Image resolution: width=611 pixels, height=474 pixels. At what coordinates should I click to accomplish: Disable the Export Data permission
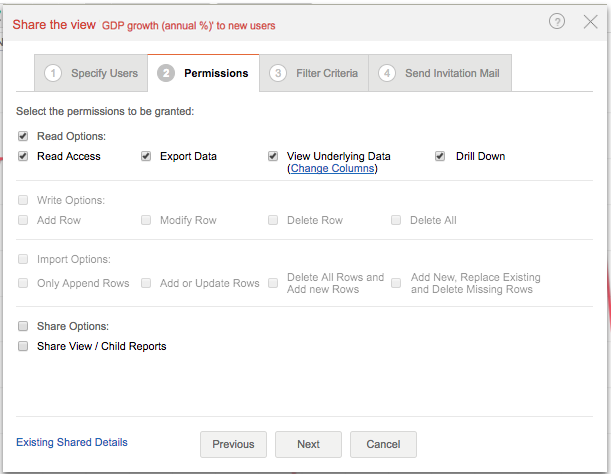point(146,156)
